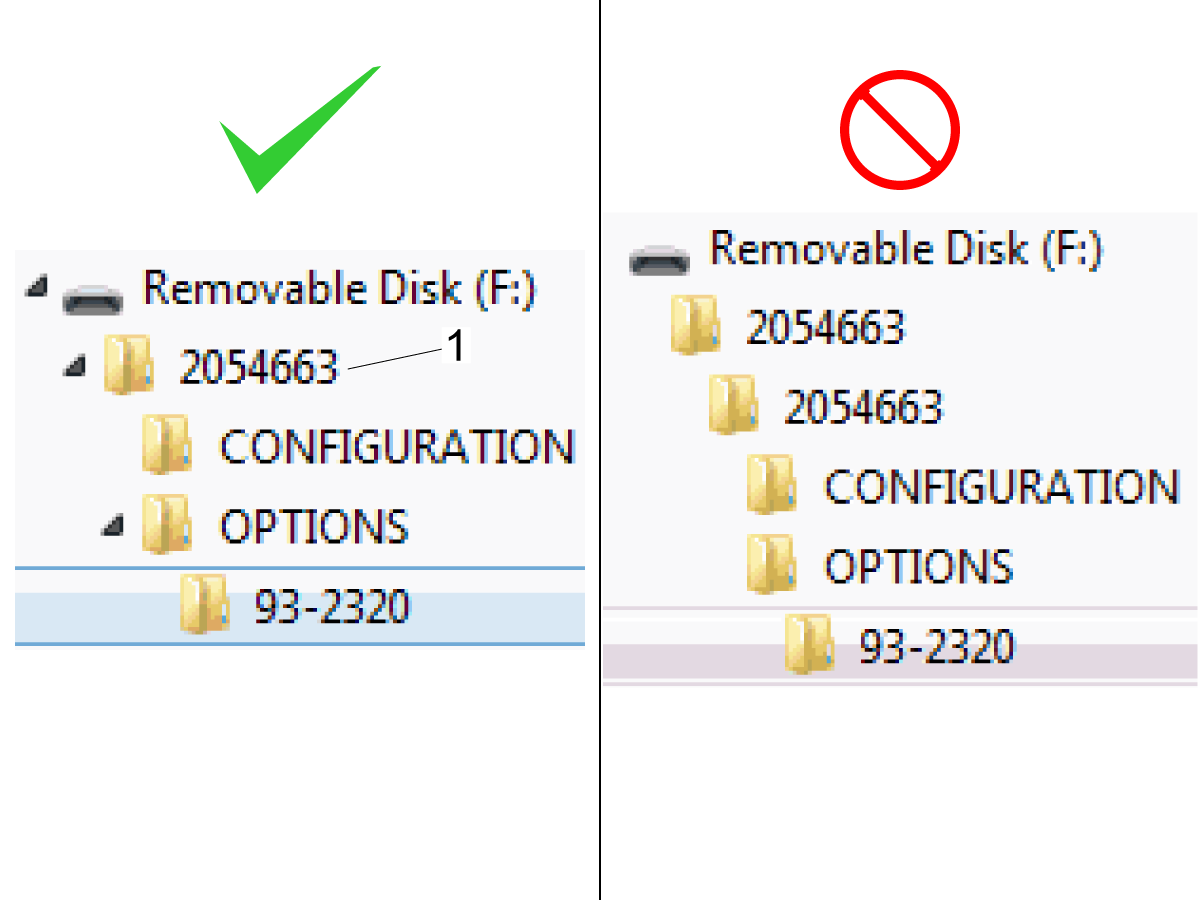The width and height of the screenshot is (1200, 900).
Task: Click the red prohibition sign
Action: pos(900,130)
